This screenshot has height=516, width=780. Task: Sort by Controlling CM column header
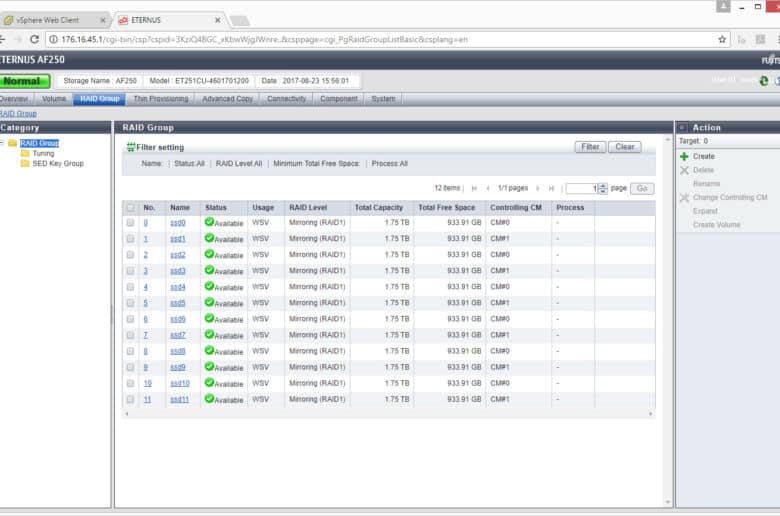click(515, 207)
